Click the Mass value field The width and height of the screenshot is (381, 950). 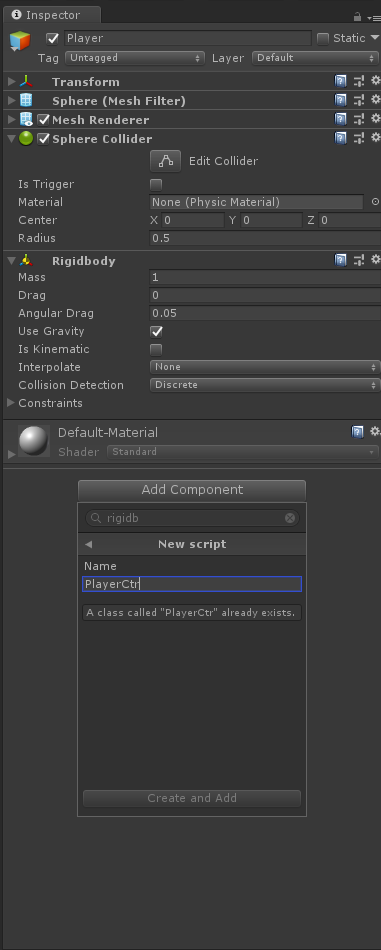click(x=265, y=277)
